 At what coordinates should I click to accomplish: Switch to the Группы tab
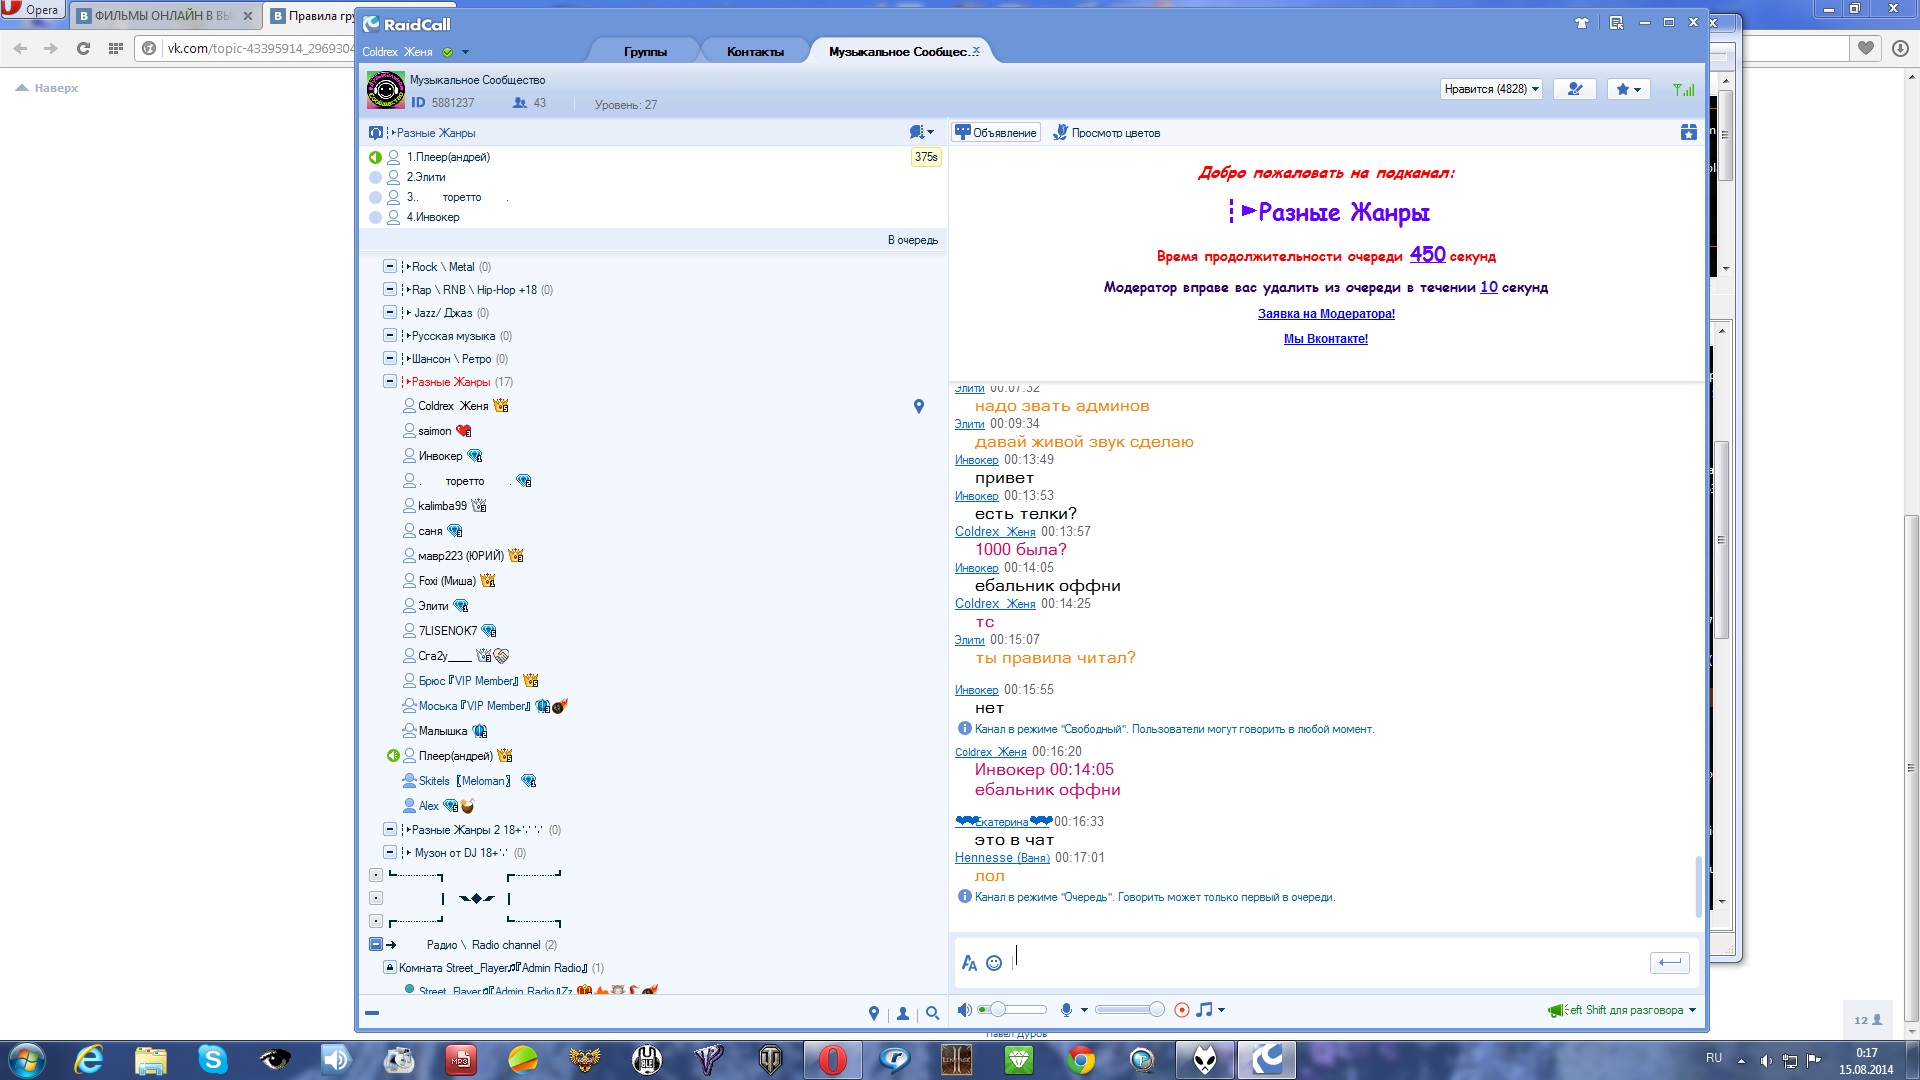[645, 51]
